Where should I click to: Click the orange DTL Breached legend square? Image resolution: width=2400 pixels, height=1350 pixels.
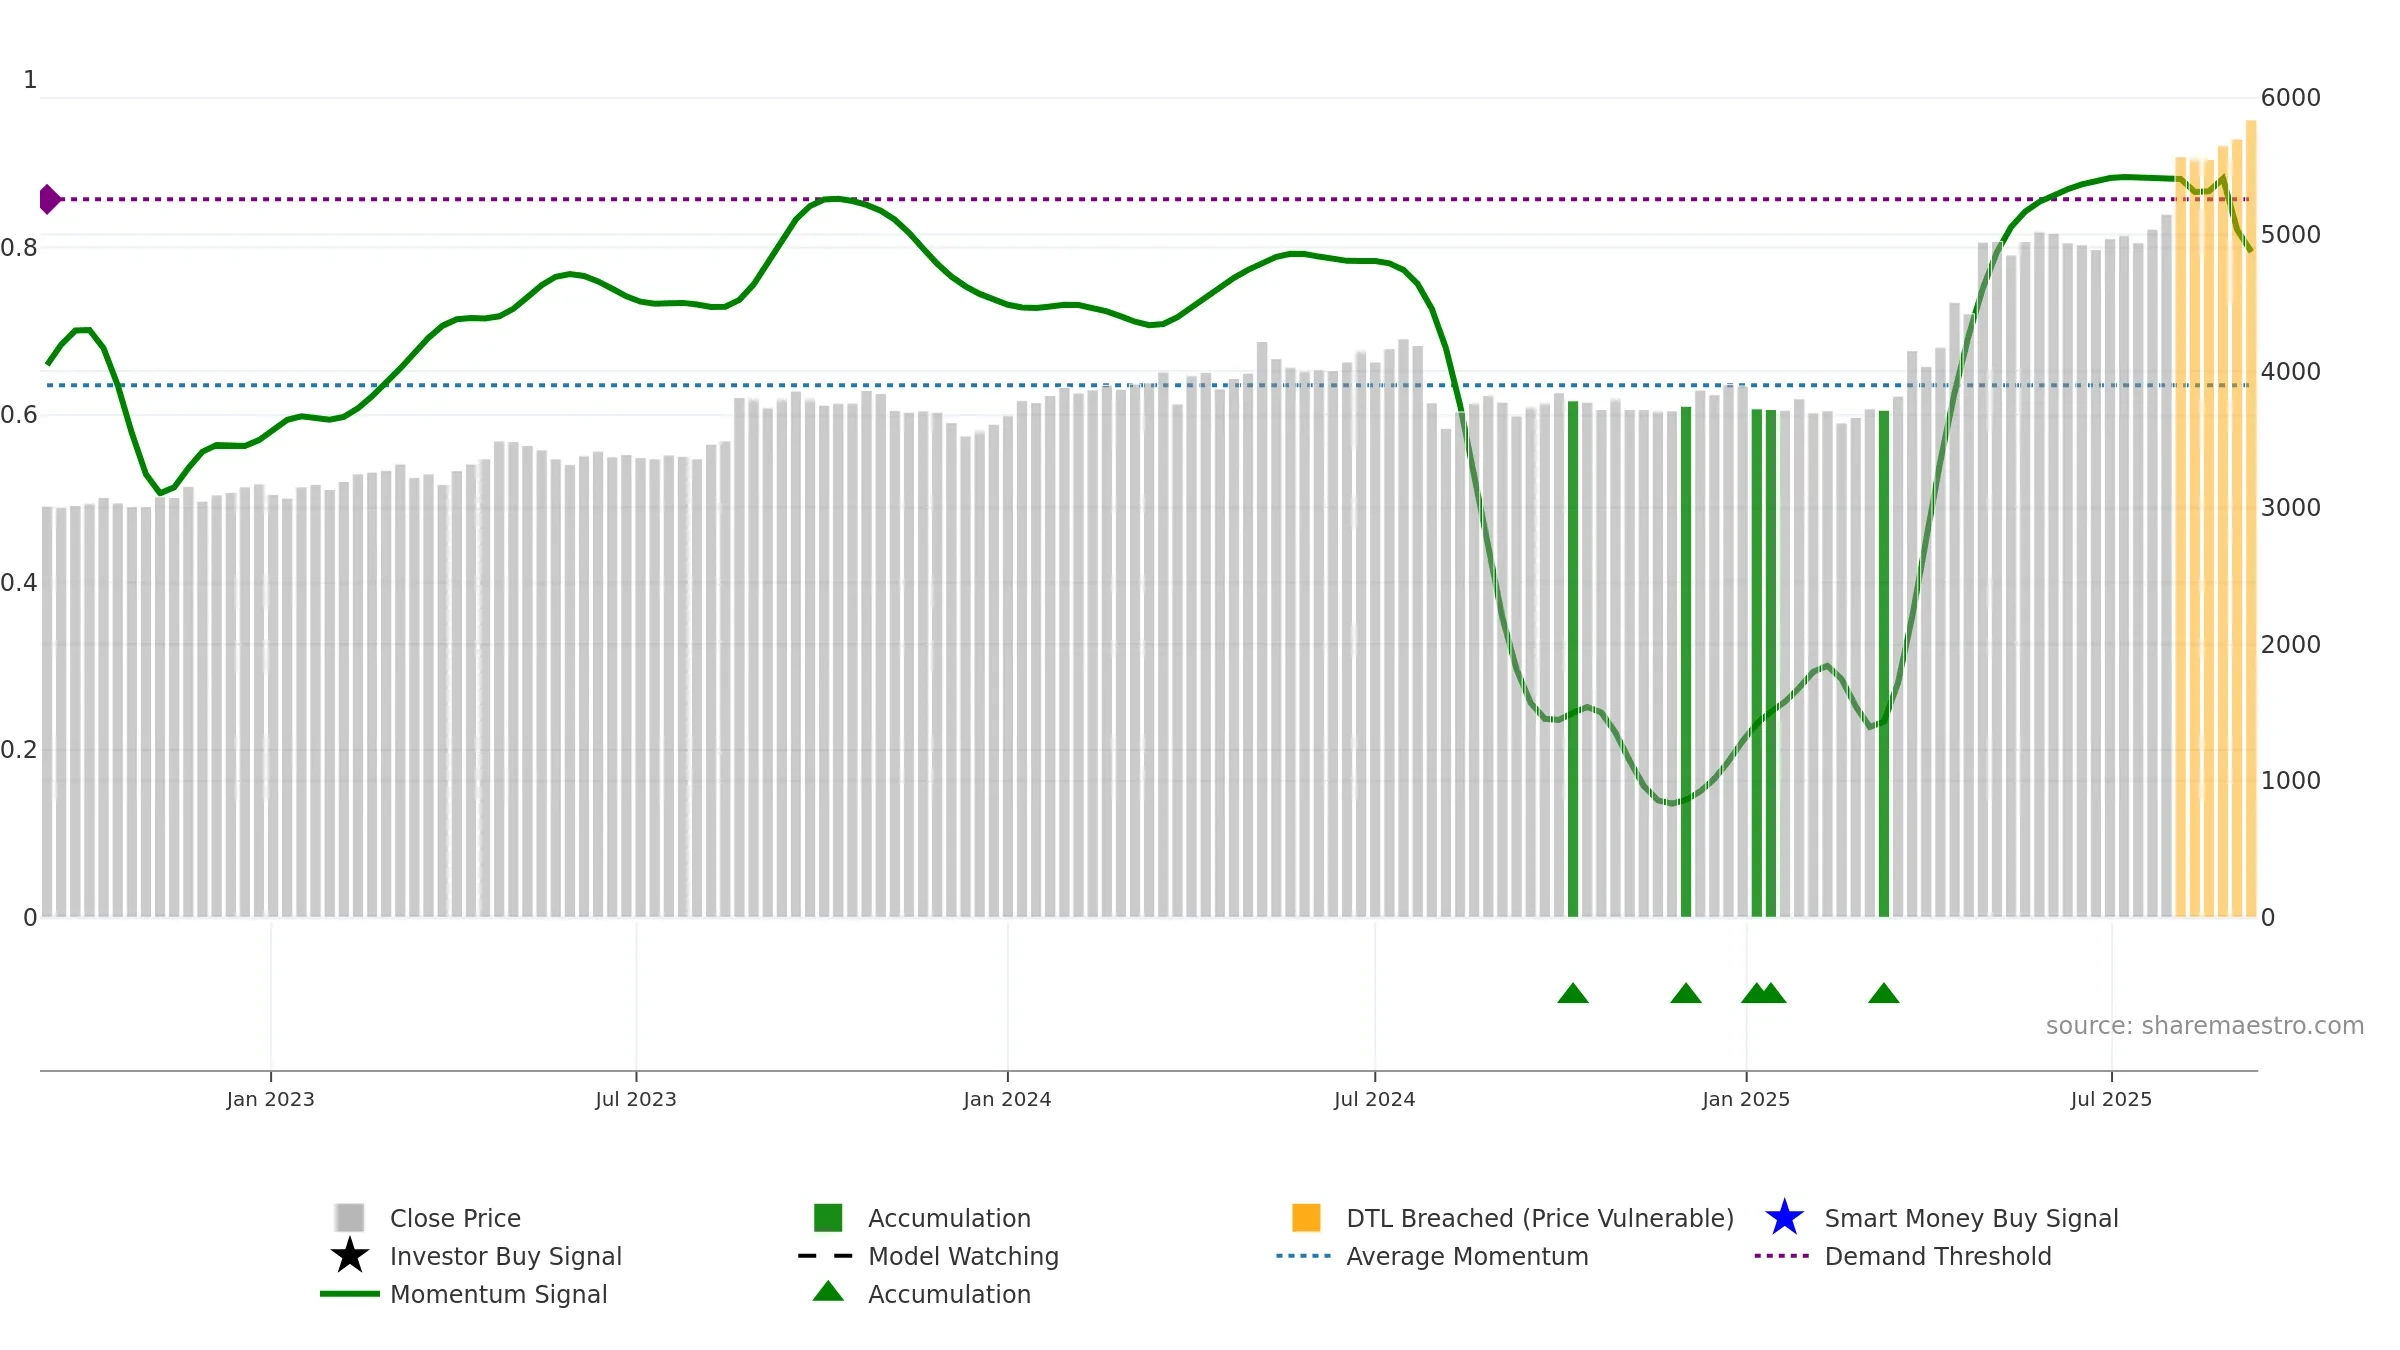coord(1306,1217)
